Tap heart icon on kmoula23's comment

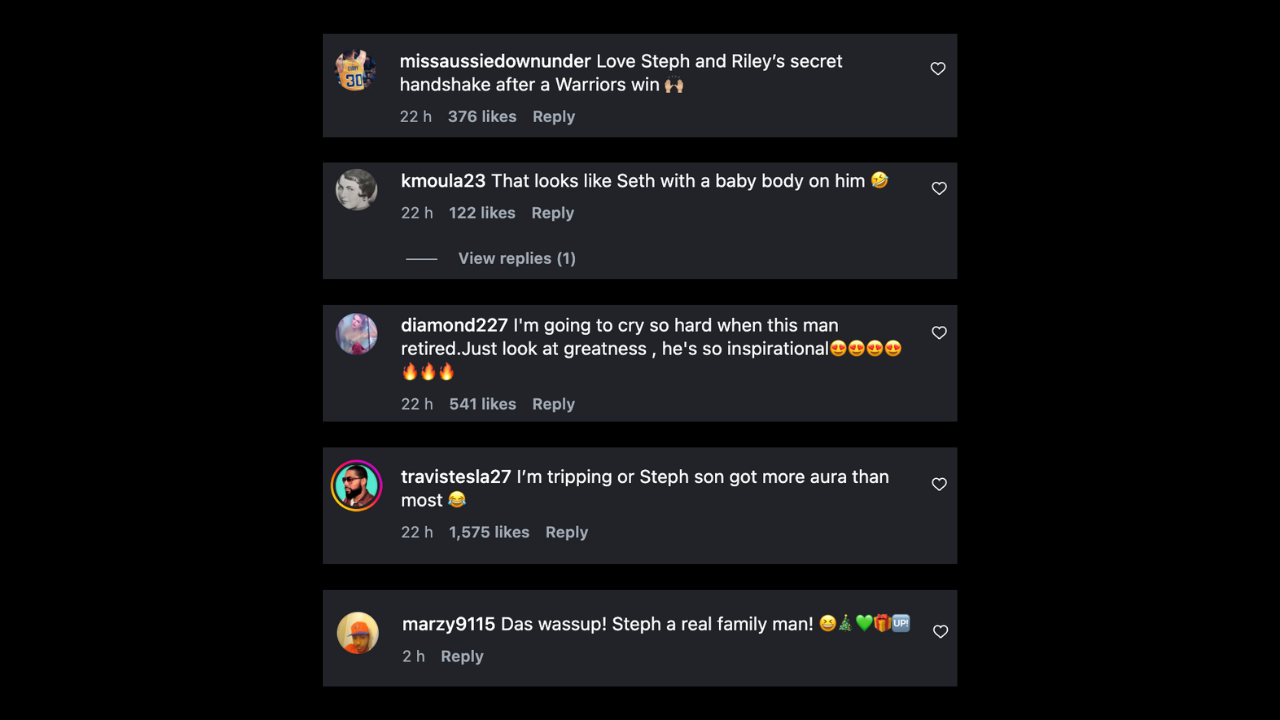point(939,189)
